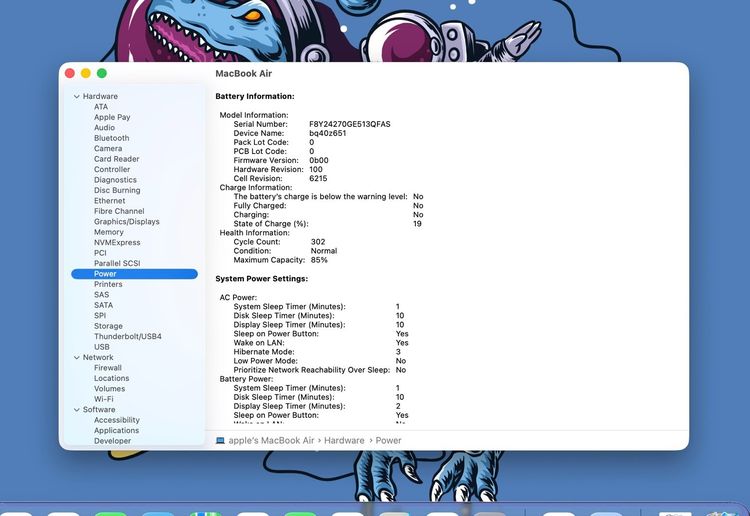Select USB in the sidebar
Image resolution: width=750 pixels, height=516 pixels.
[101, 347]
